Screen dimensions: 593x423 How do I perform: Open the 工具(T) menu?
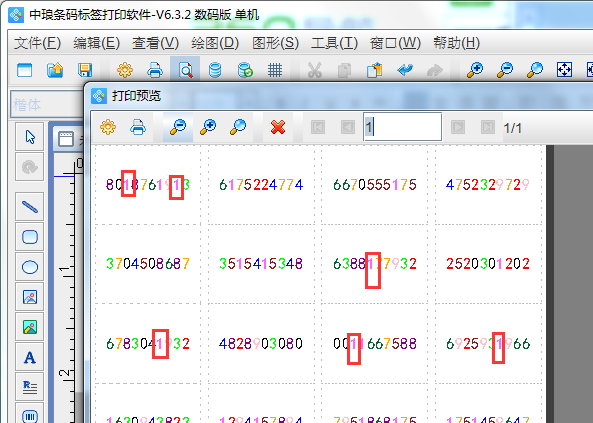(x=334, y=43)
